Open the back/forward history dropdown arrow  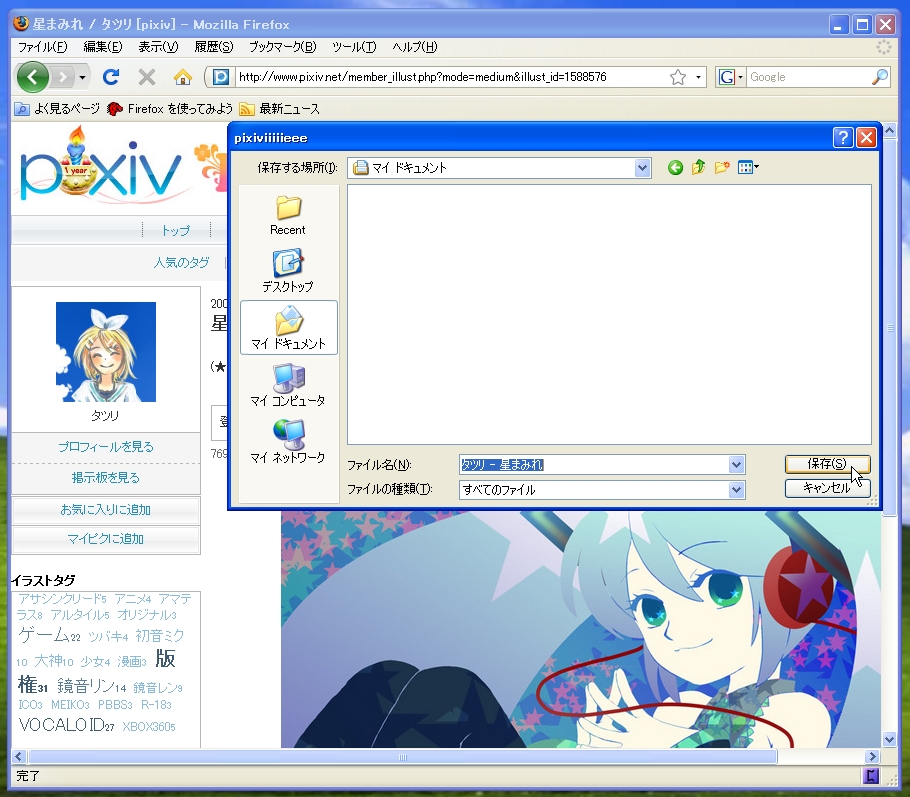[x=82, y=77]
